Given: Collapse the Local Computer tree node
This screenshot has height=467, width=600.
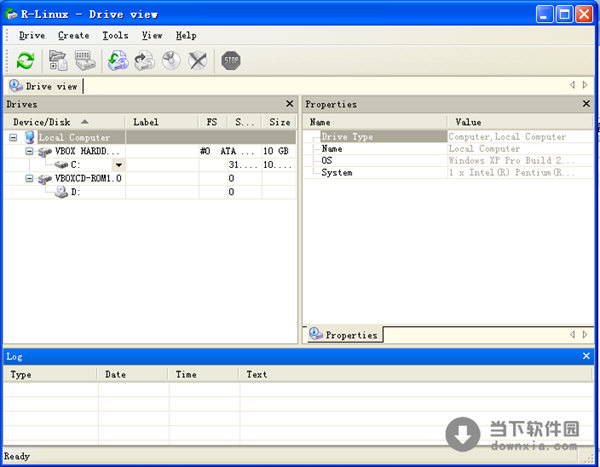Looking at the screenshot, I should [13, 137].
